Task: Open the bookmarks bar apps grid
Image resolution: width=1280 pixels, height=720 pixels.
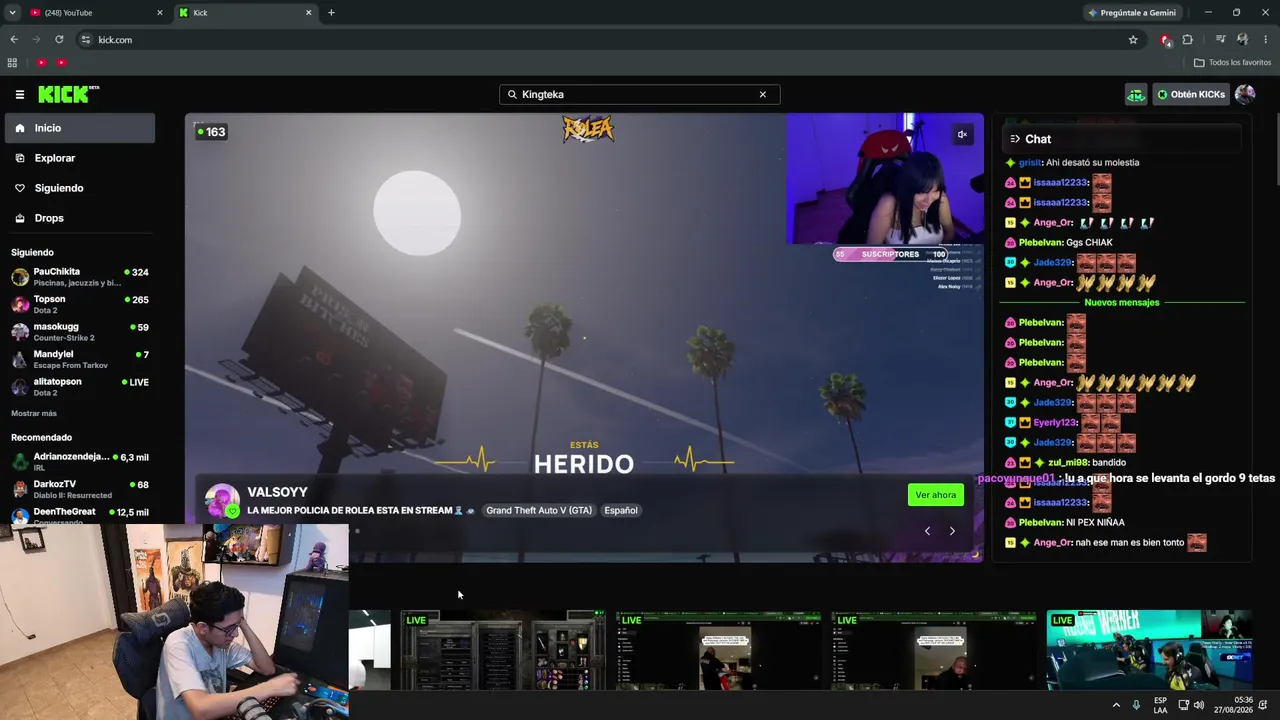Action: tap(12, 62)
